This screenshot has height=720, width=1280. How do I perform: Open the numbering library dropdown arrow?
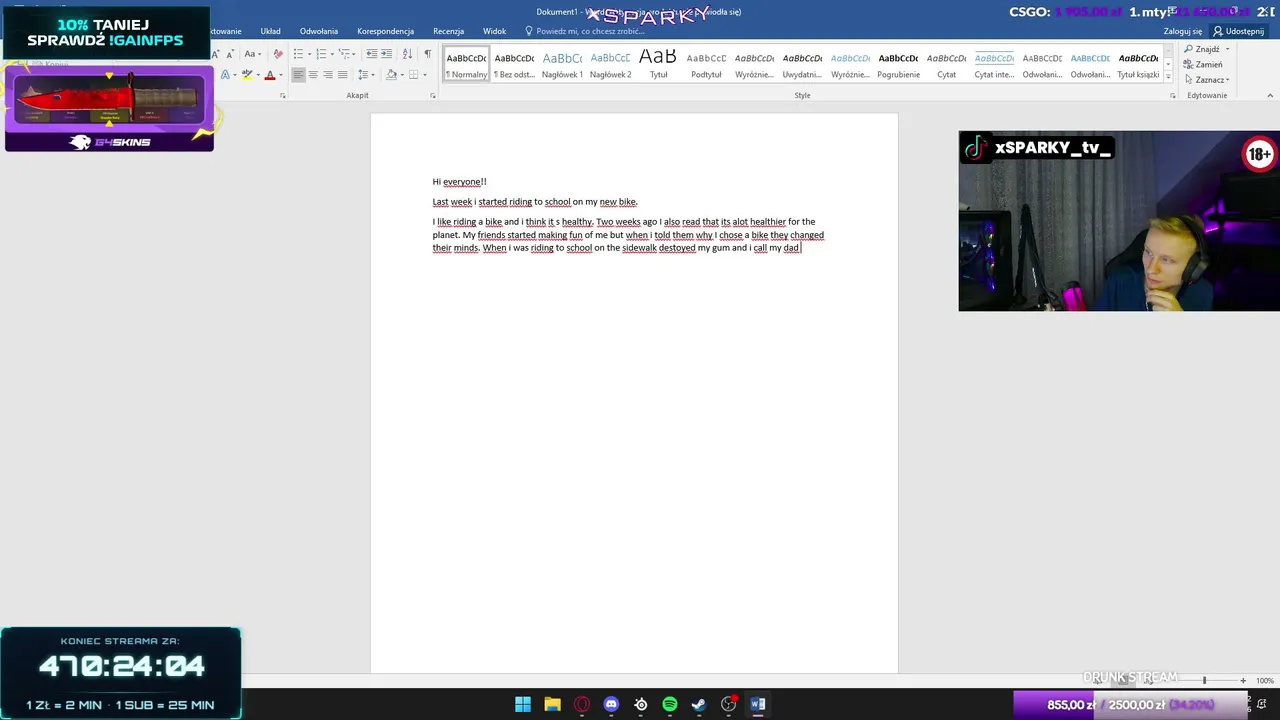(332, 54)
